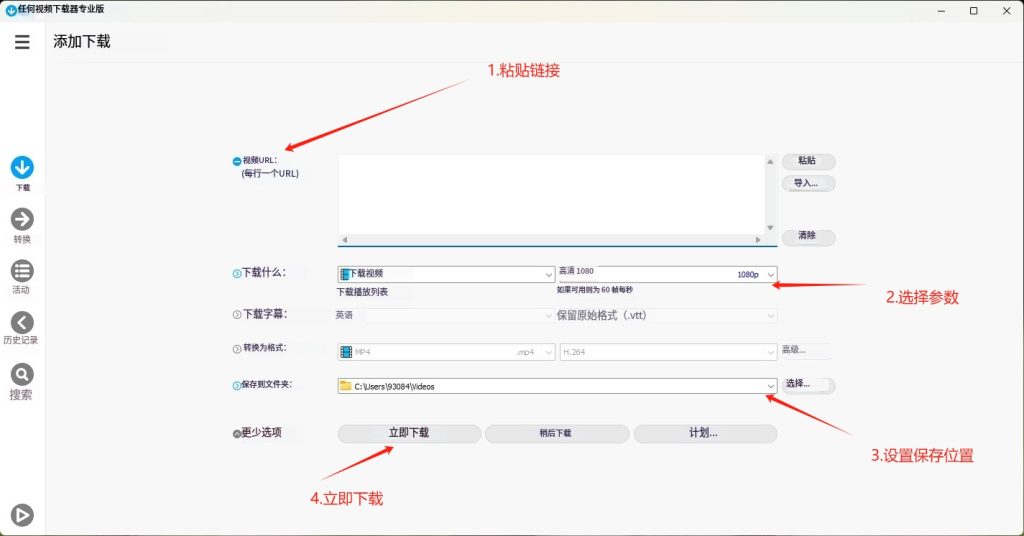Click the URL box scroll down arrow

click(x=770, y=228)
